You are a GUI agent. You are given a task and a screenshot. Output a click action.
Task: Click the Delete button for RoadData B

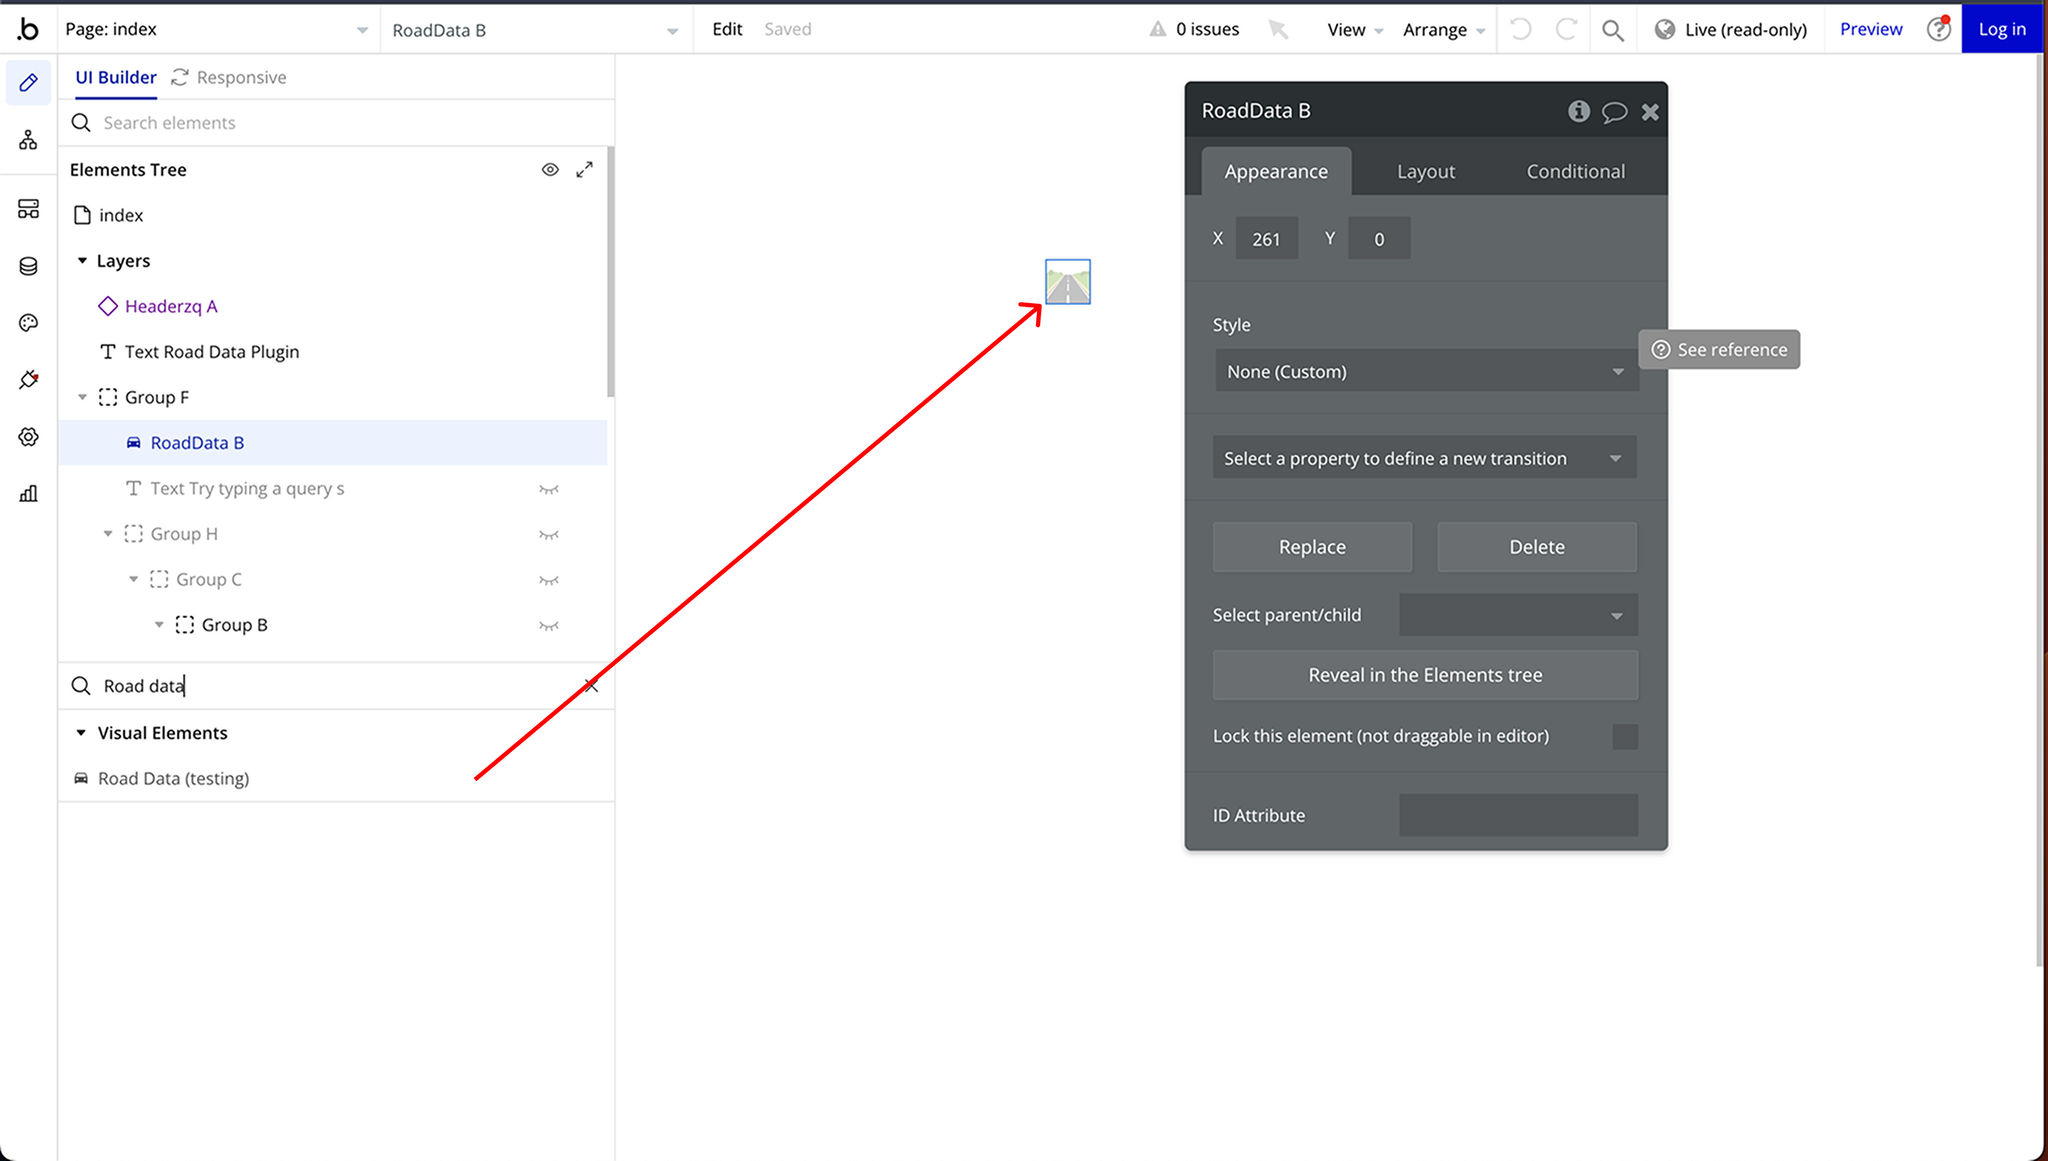click(x=1536, y=546)
